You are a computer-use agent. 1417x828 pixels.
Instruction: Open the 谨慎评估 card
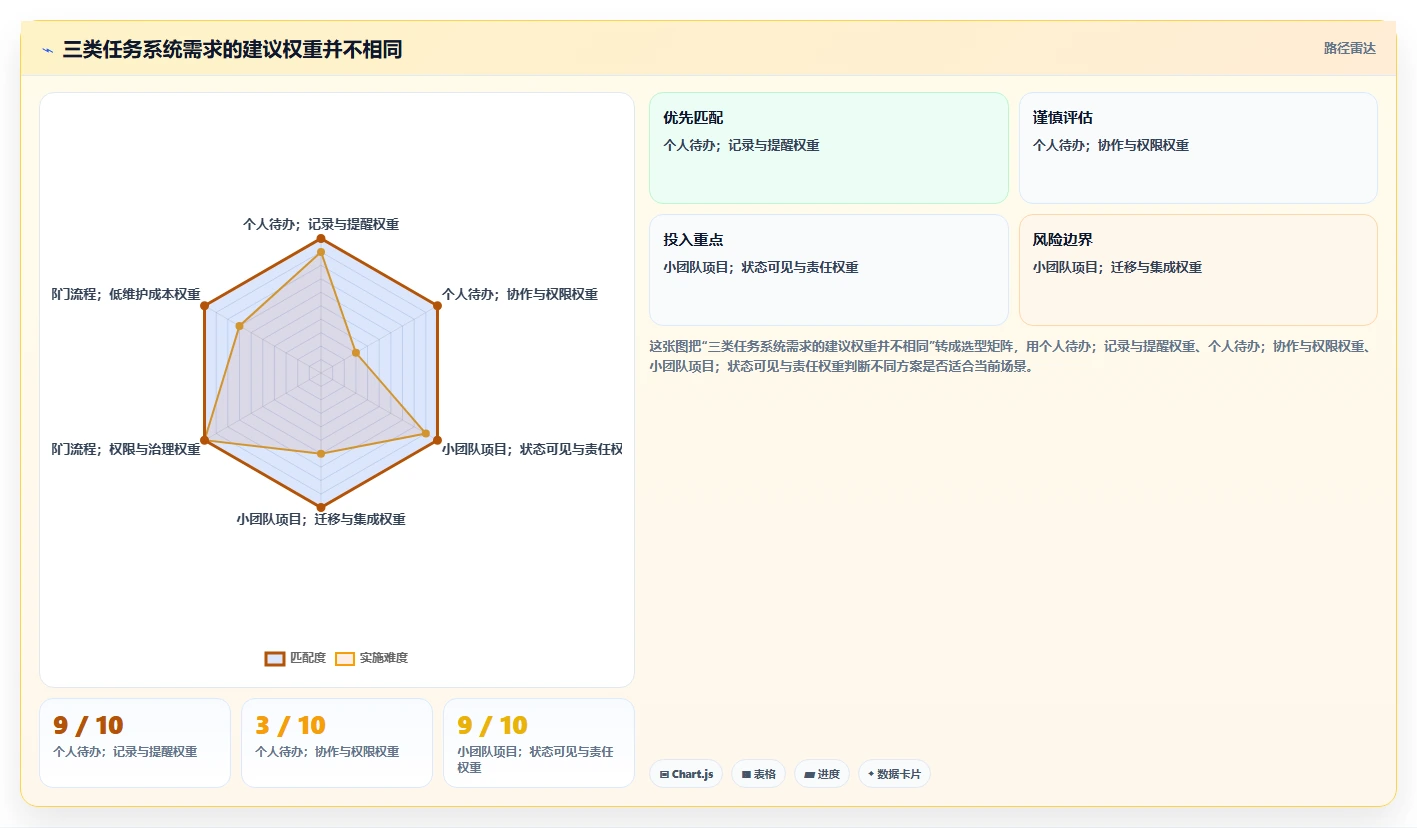[1198, 148]
